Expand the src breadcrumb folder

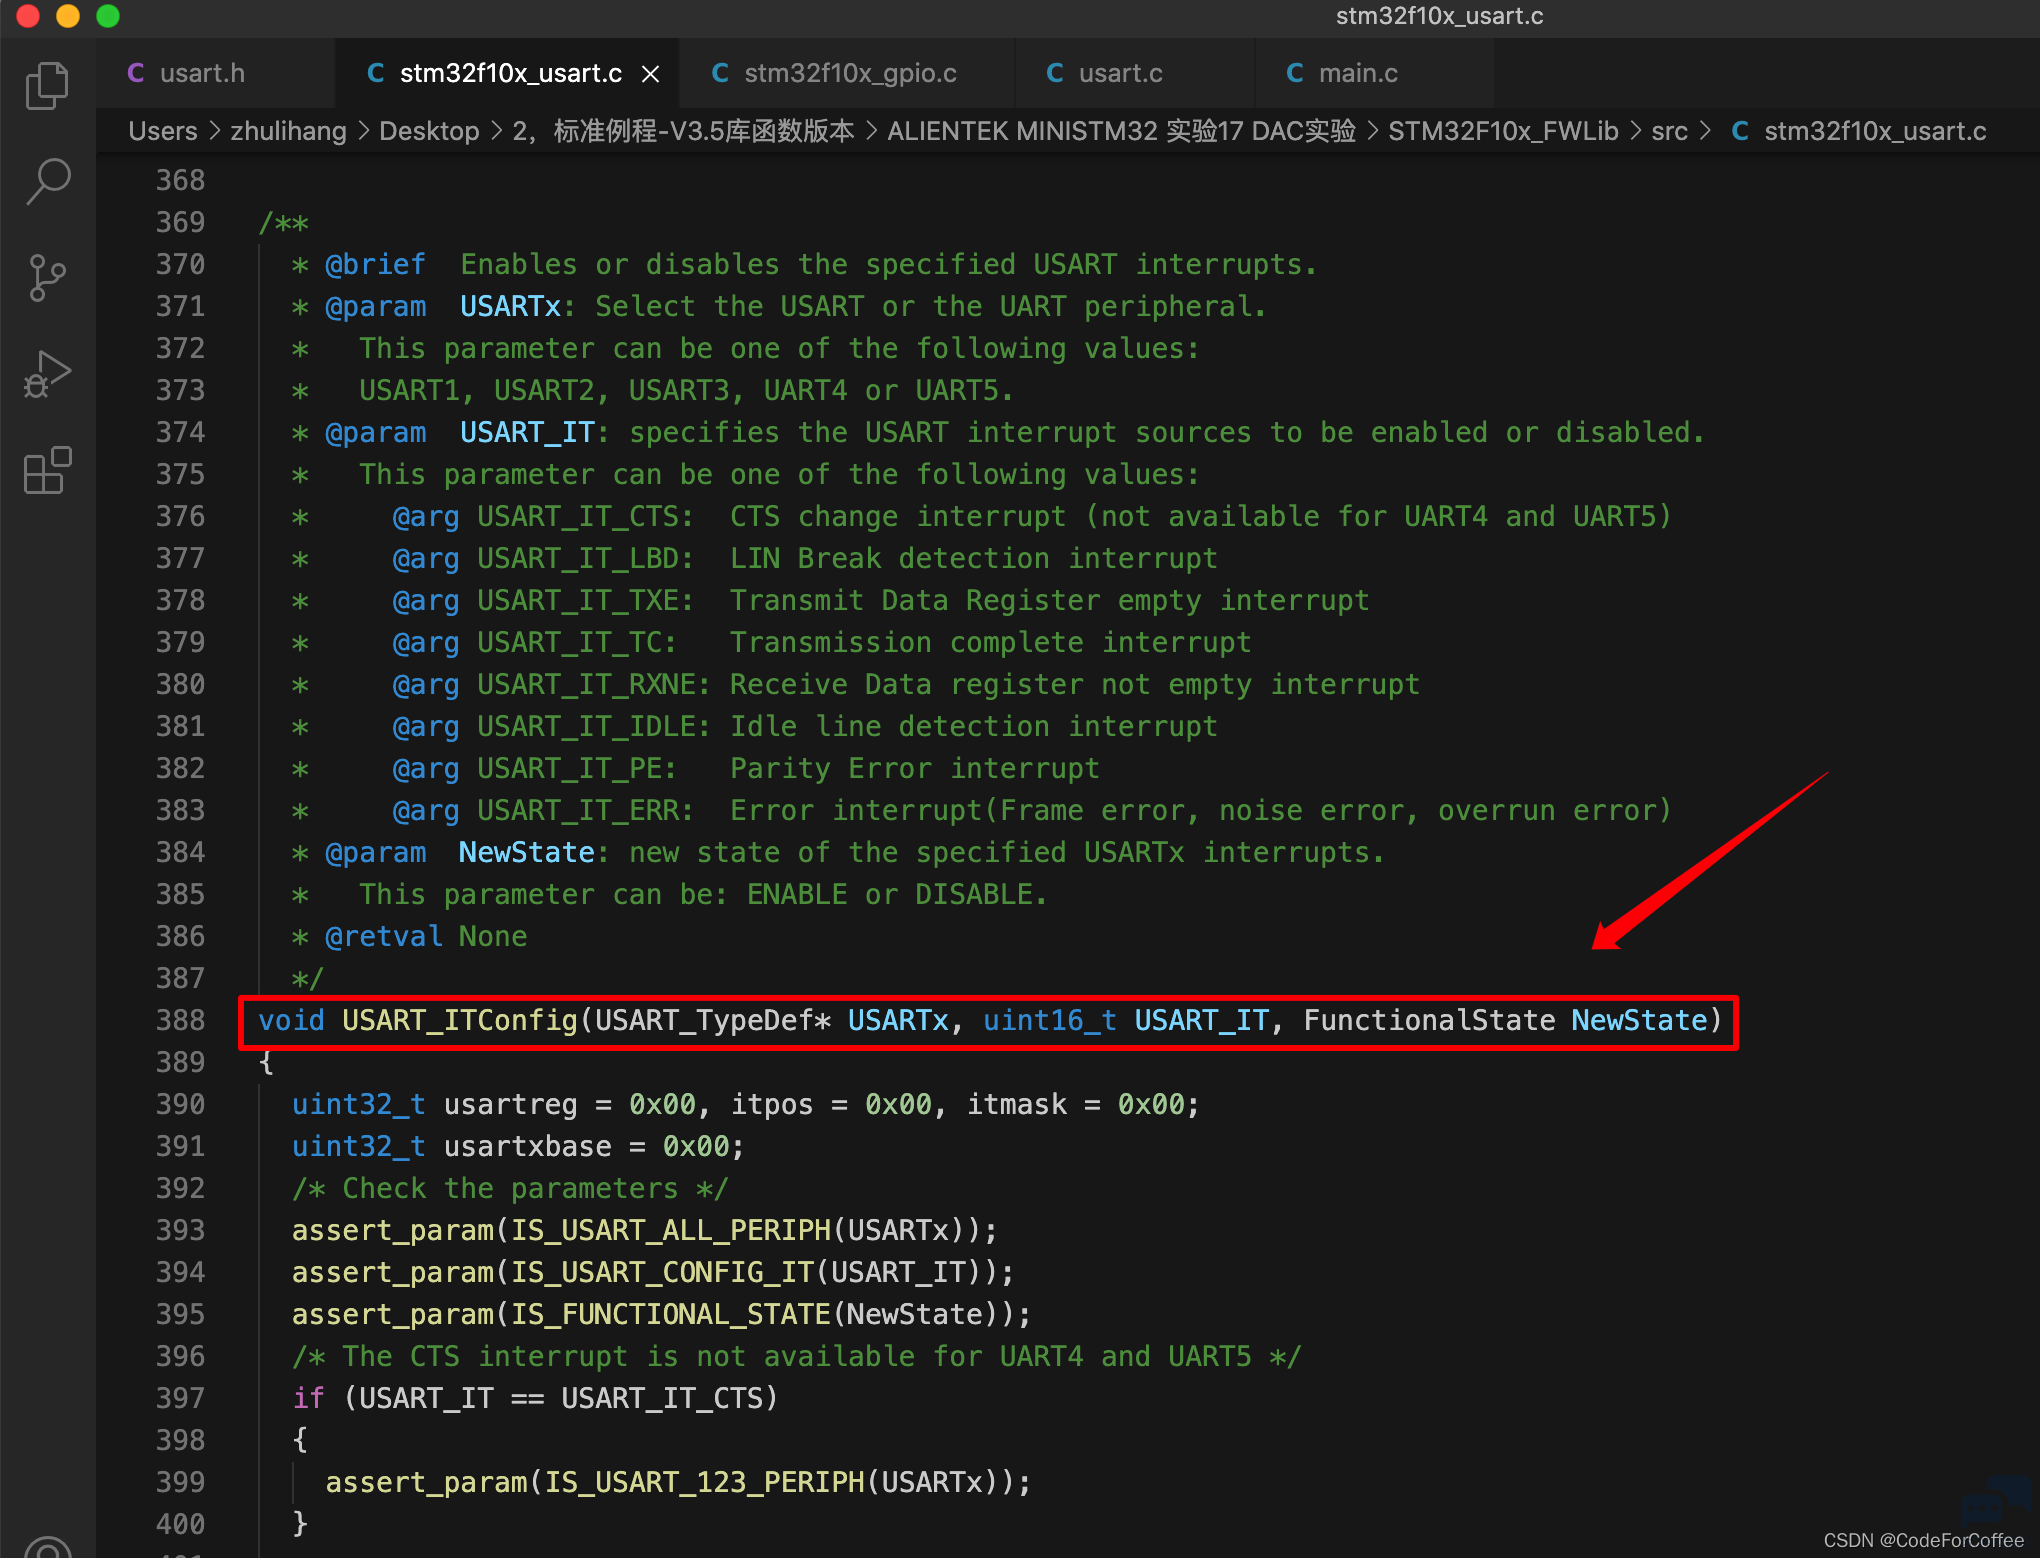(1668, 131)
